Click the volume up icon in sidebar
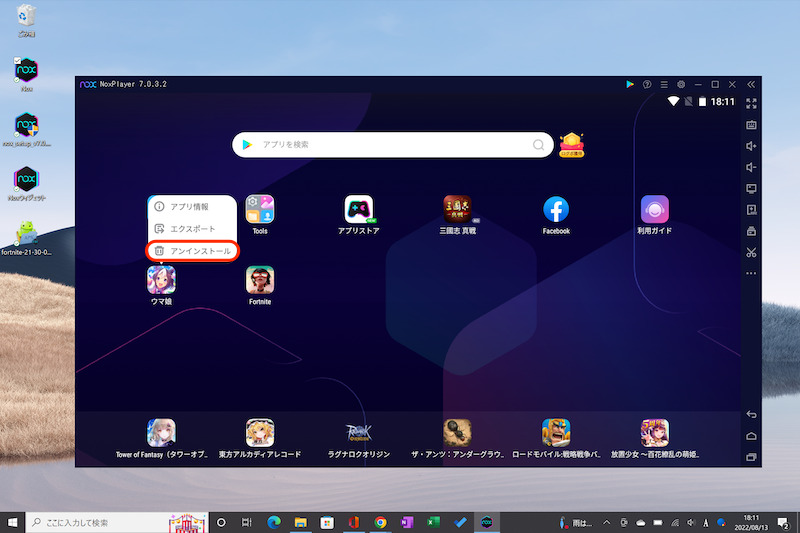Screen dimensions: 800x533 coord(751,146)
